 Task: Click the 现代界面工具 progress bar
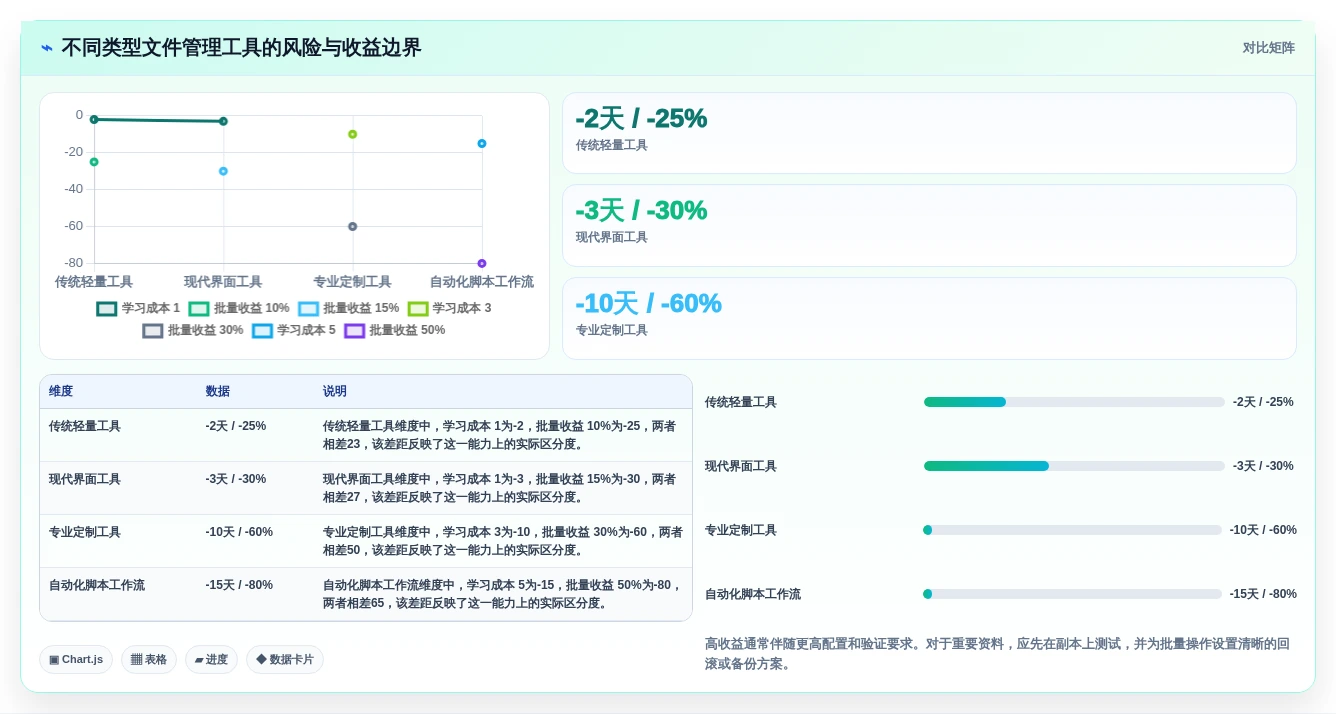[1074, 466]
